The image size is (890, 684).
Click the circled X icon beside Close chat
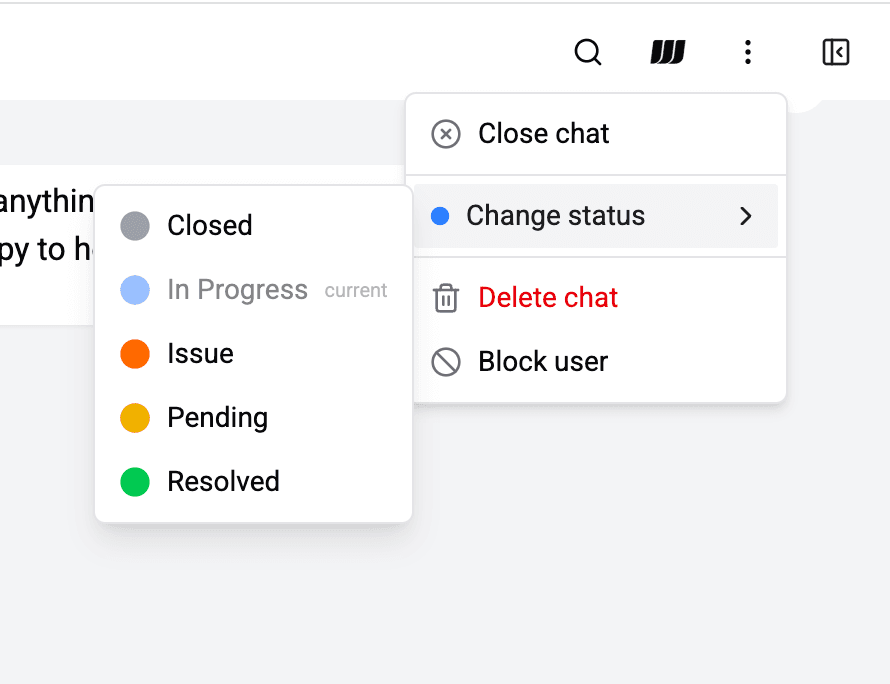coord(446,134)
